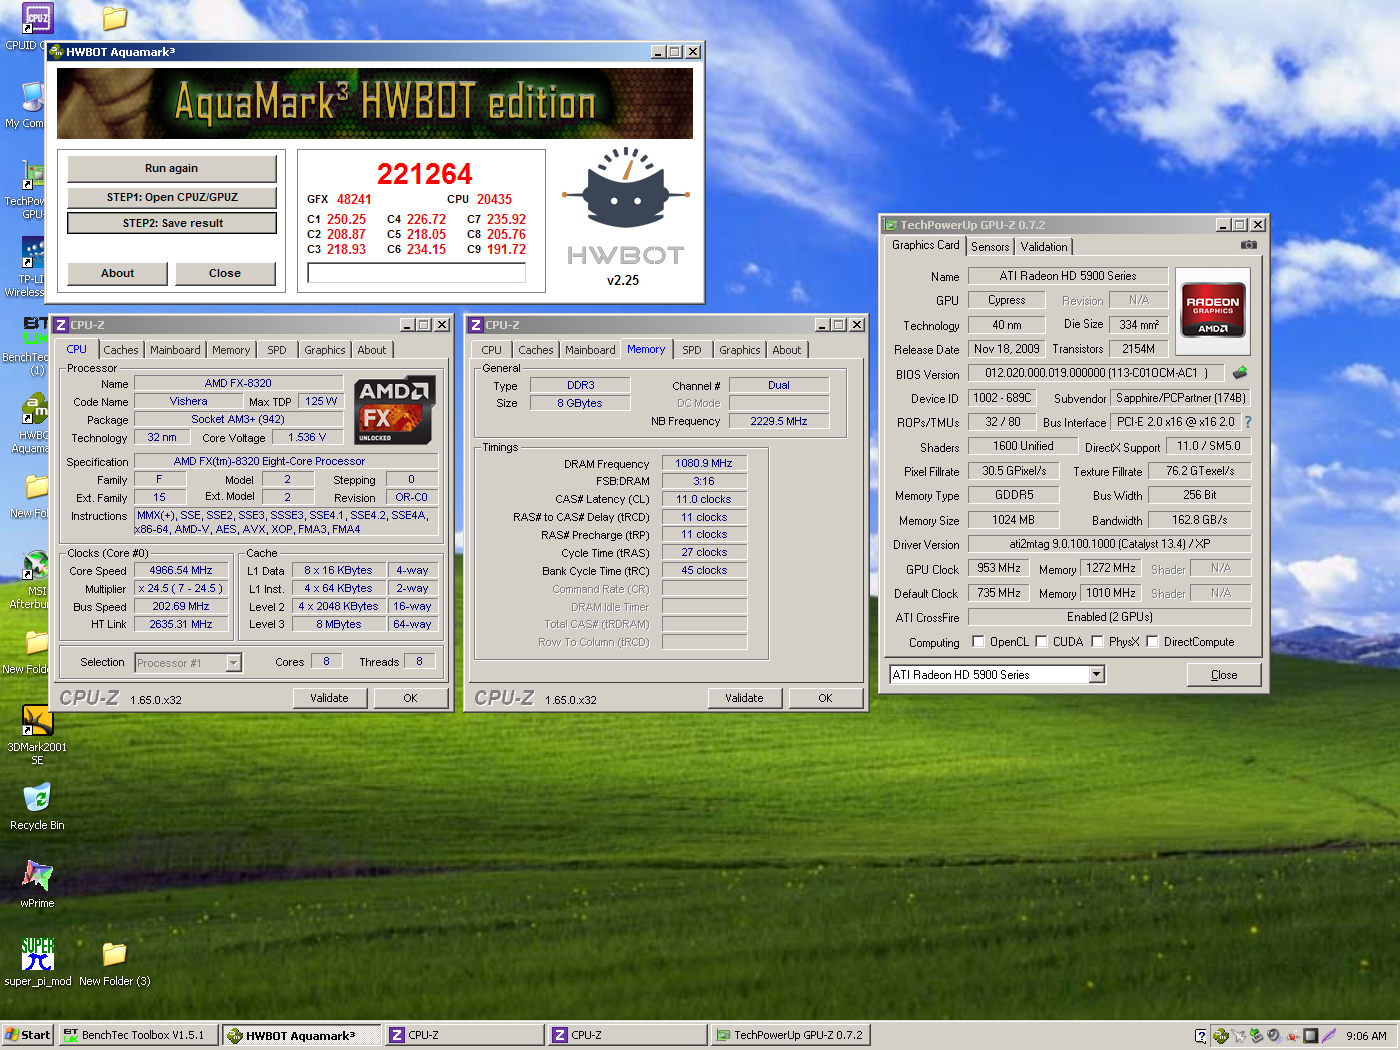Click GPU-Z BIOS save chip icon
The height and width of the screenshot is (1050, 1400).
[1240, 373]
